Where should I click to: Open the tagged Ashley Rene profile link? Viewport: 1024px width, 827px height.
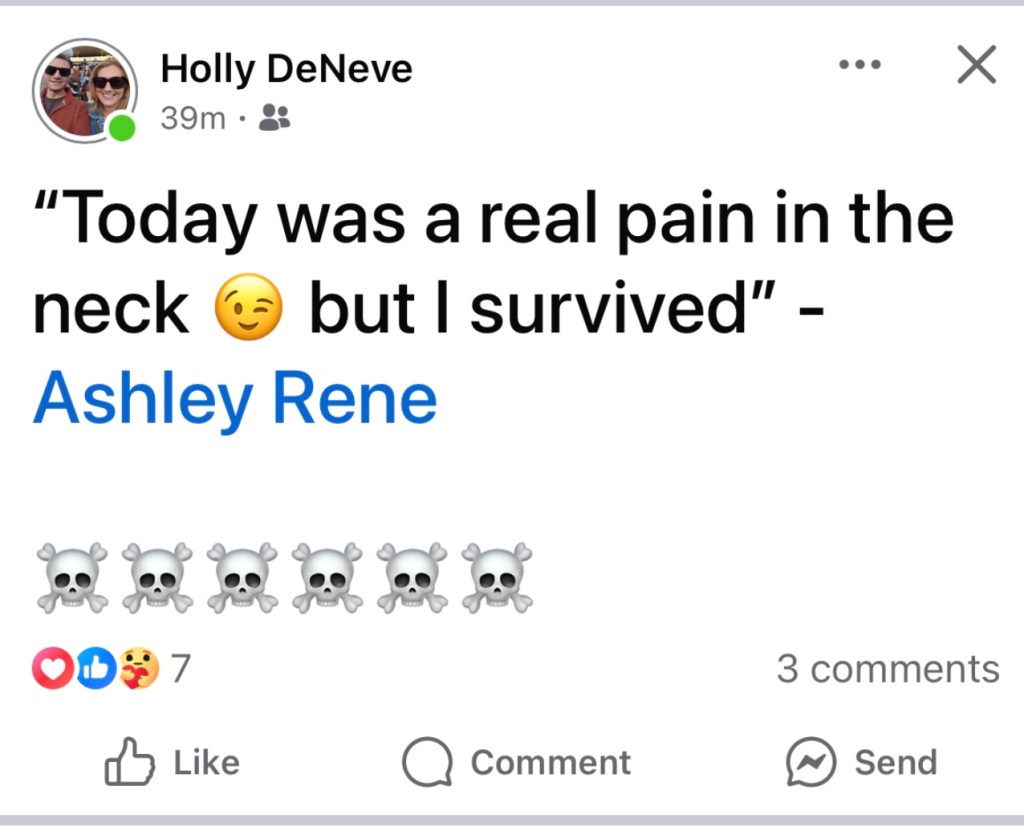(235, 399)
